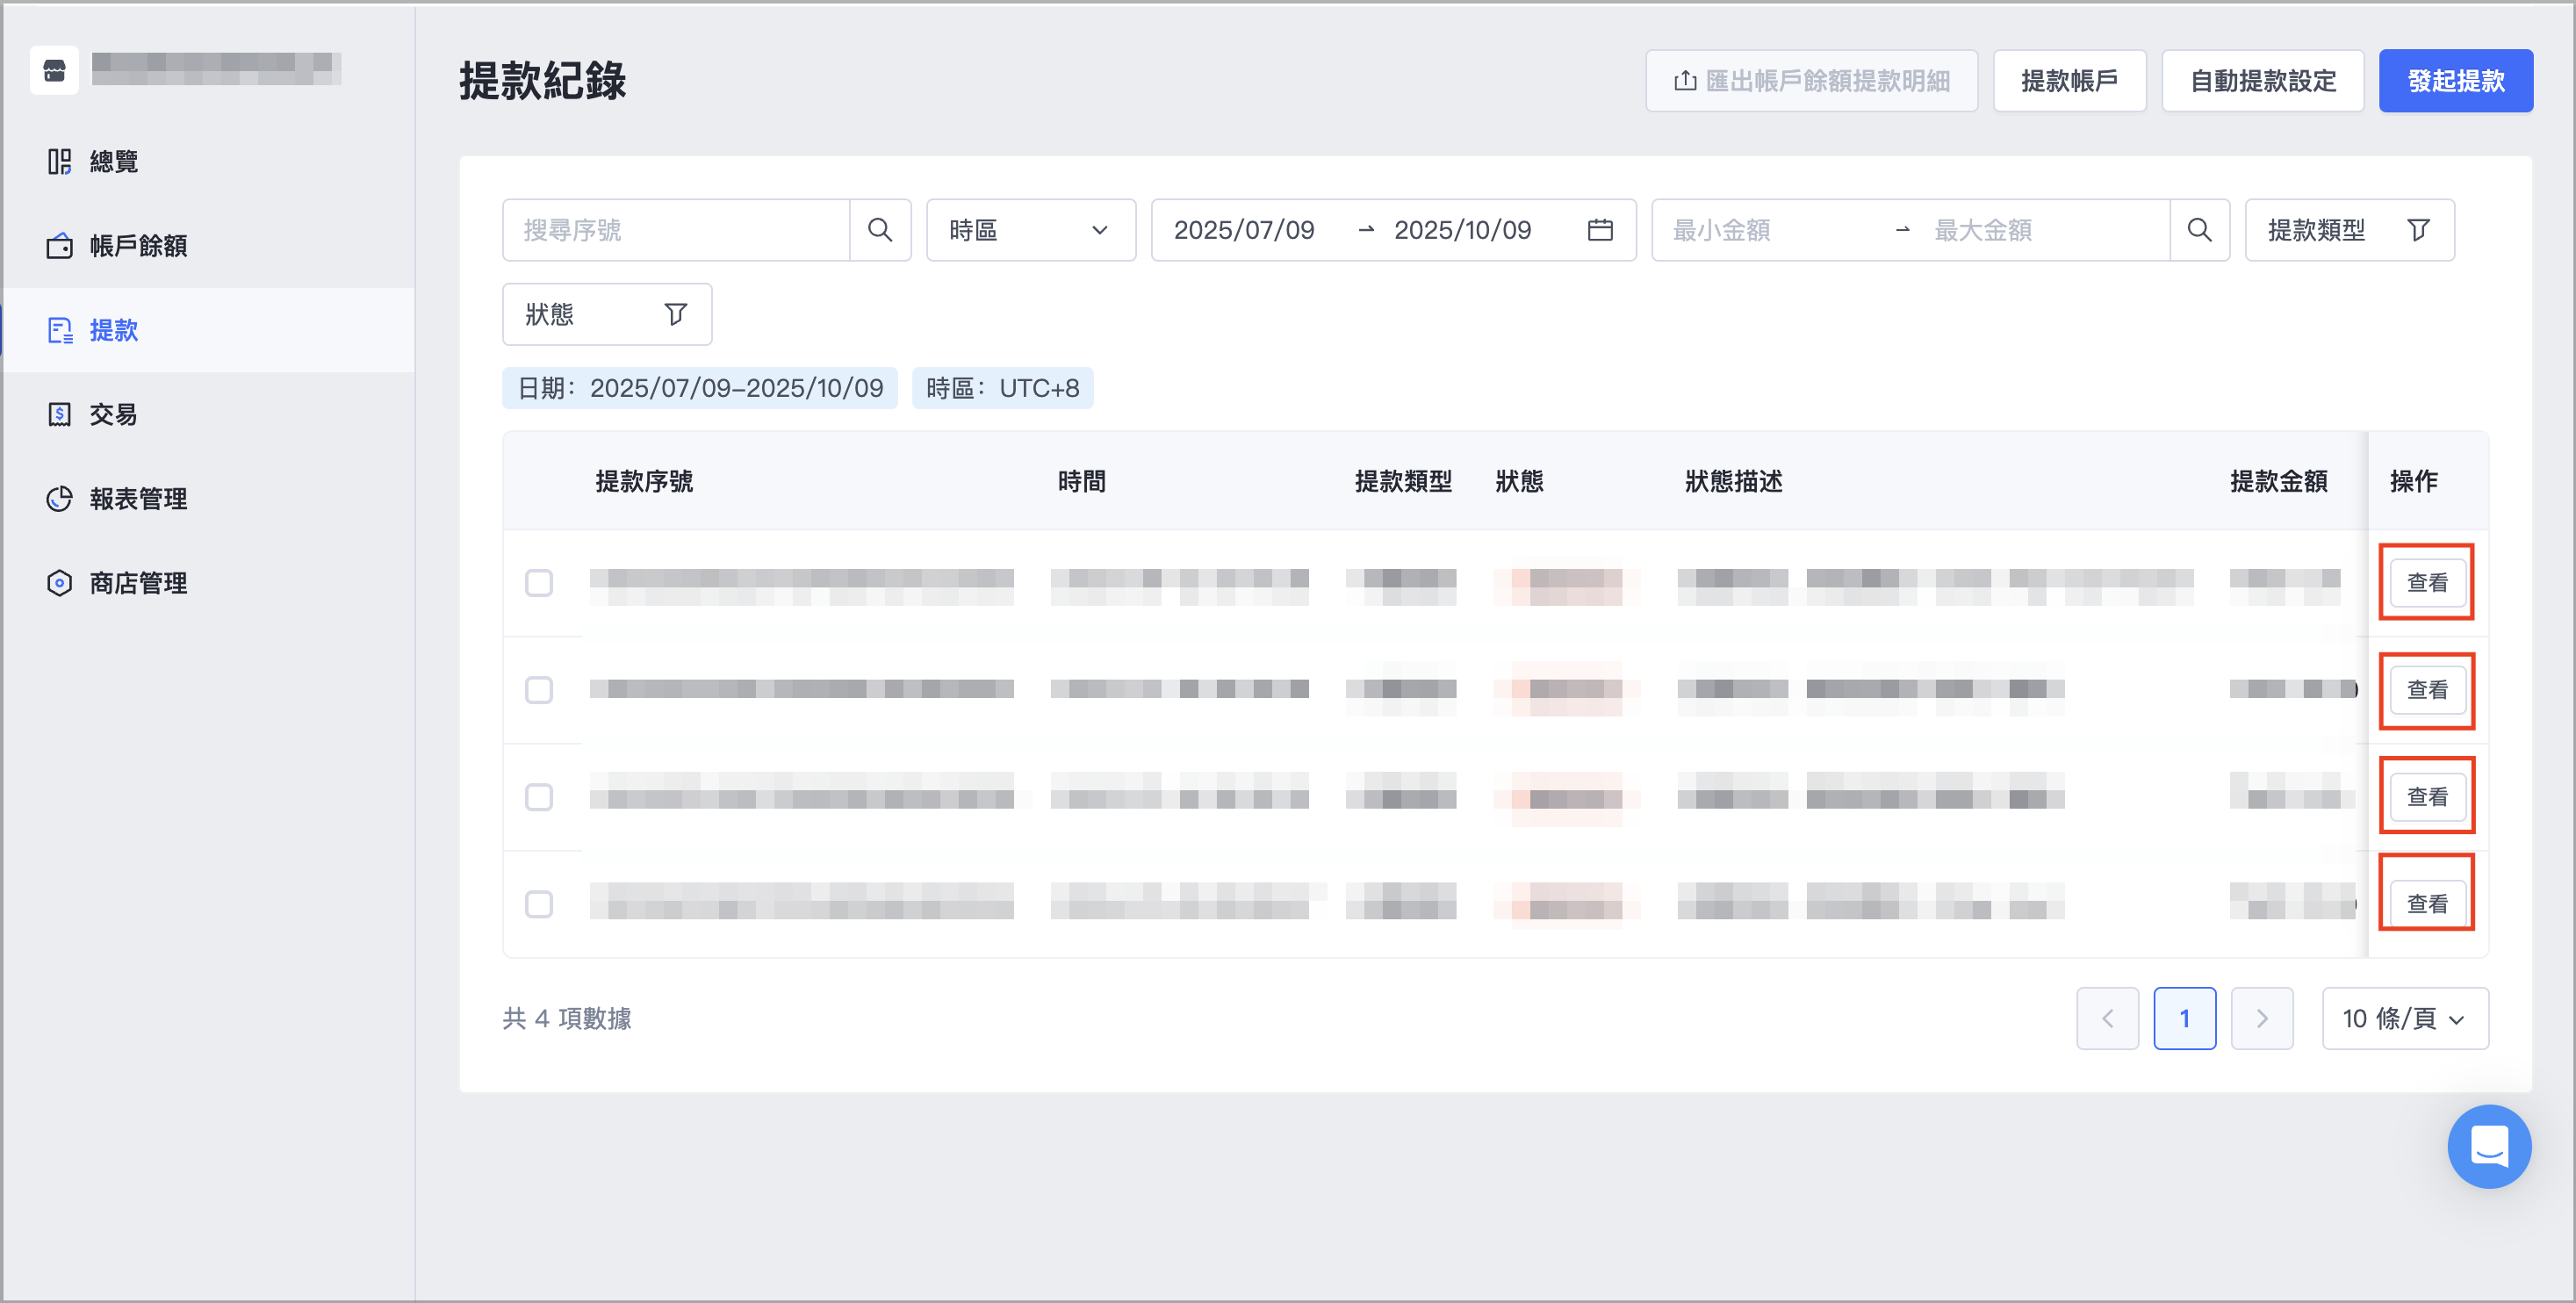Click the filter funnel icon in 提款類型
This screenshot has width=2576, height=1303.
point(2418,230)
